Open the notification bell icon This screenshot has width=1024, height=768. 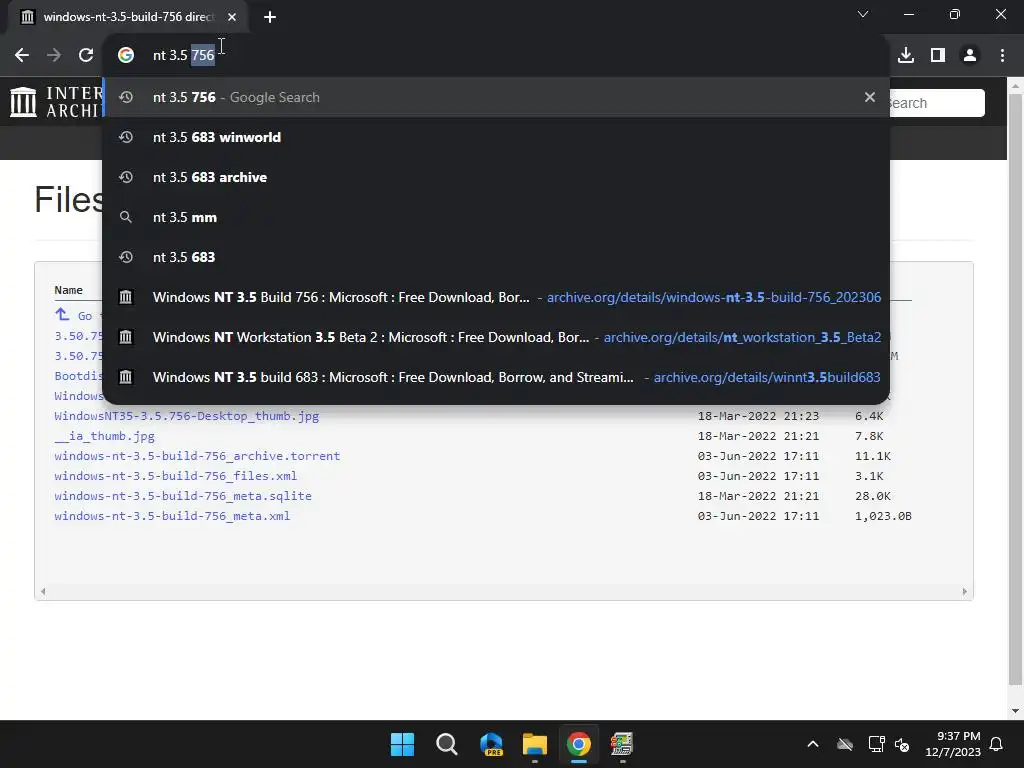(x=997, y=744)
